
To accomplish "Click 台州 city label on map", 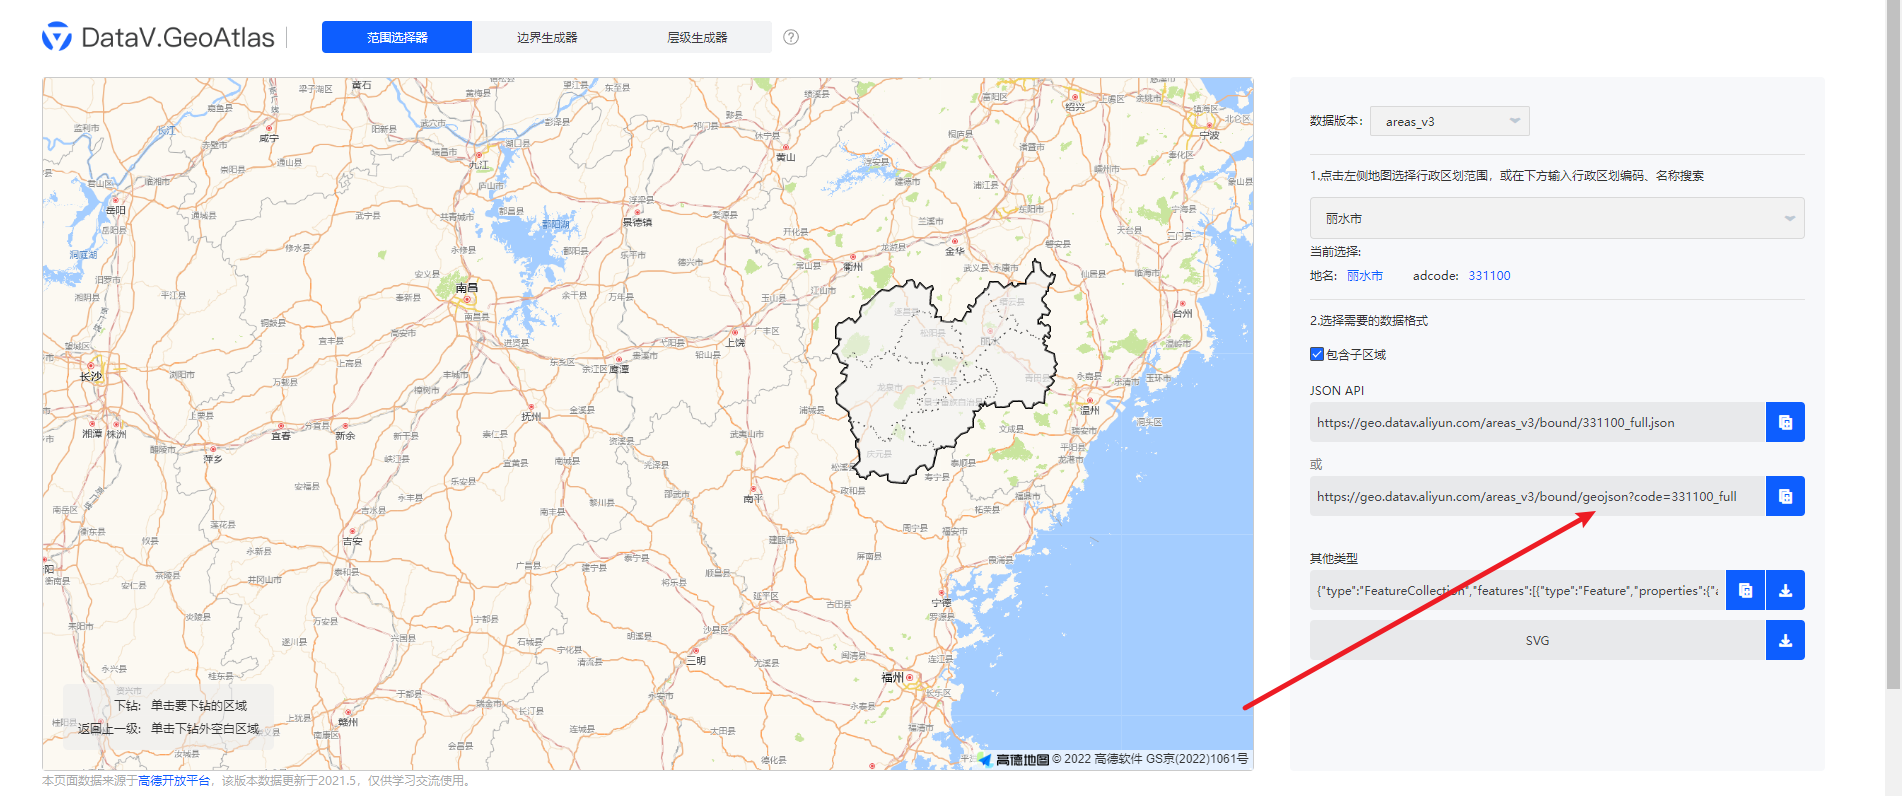I will click(1182, 313).
